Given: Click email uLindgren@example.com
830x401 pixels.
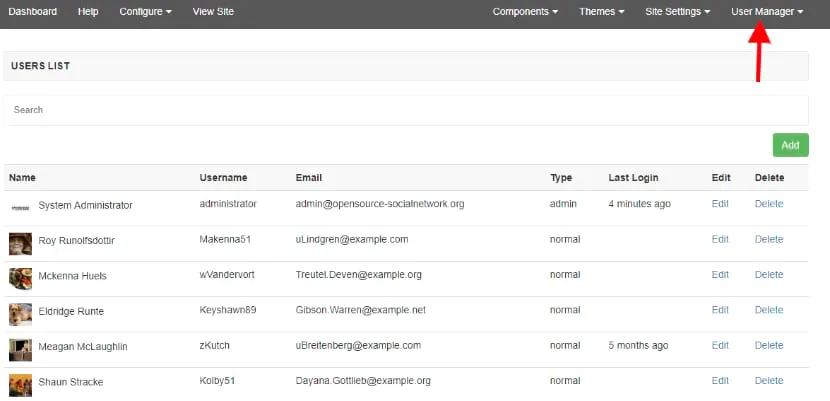Looking at the screenshot, I should point(352,239).
